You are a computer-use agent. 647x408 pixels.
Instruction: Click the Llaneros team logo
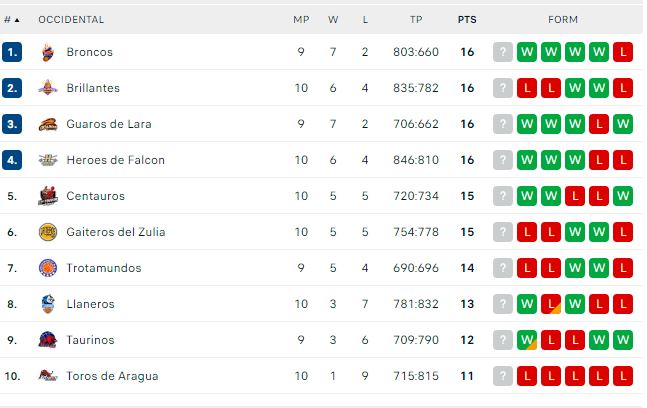tap(48, 304)
